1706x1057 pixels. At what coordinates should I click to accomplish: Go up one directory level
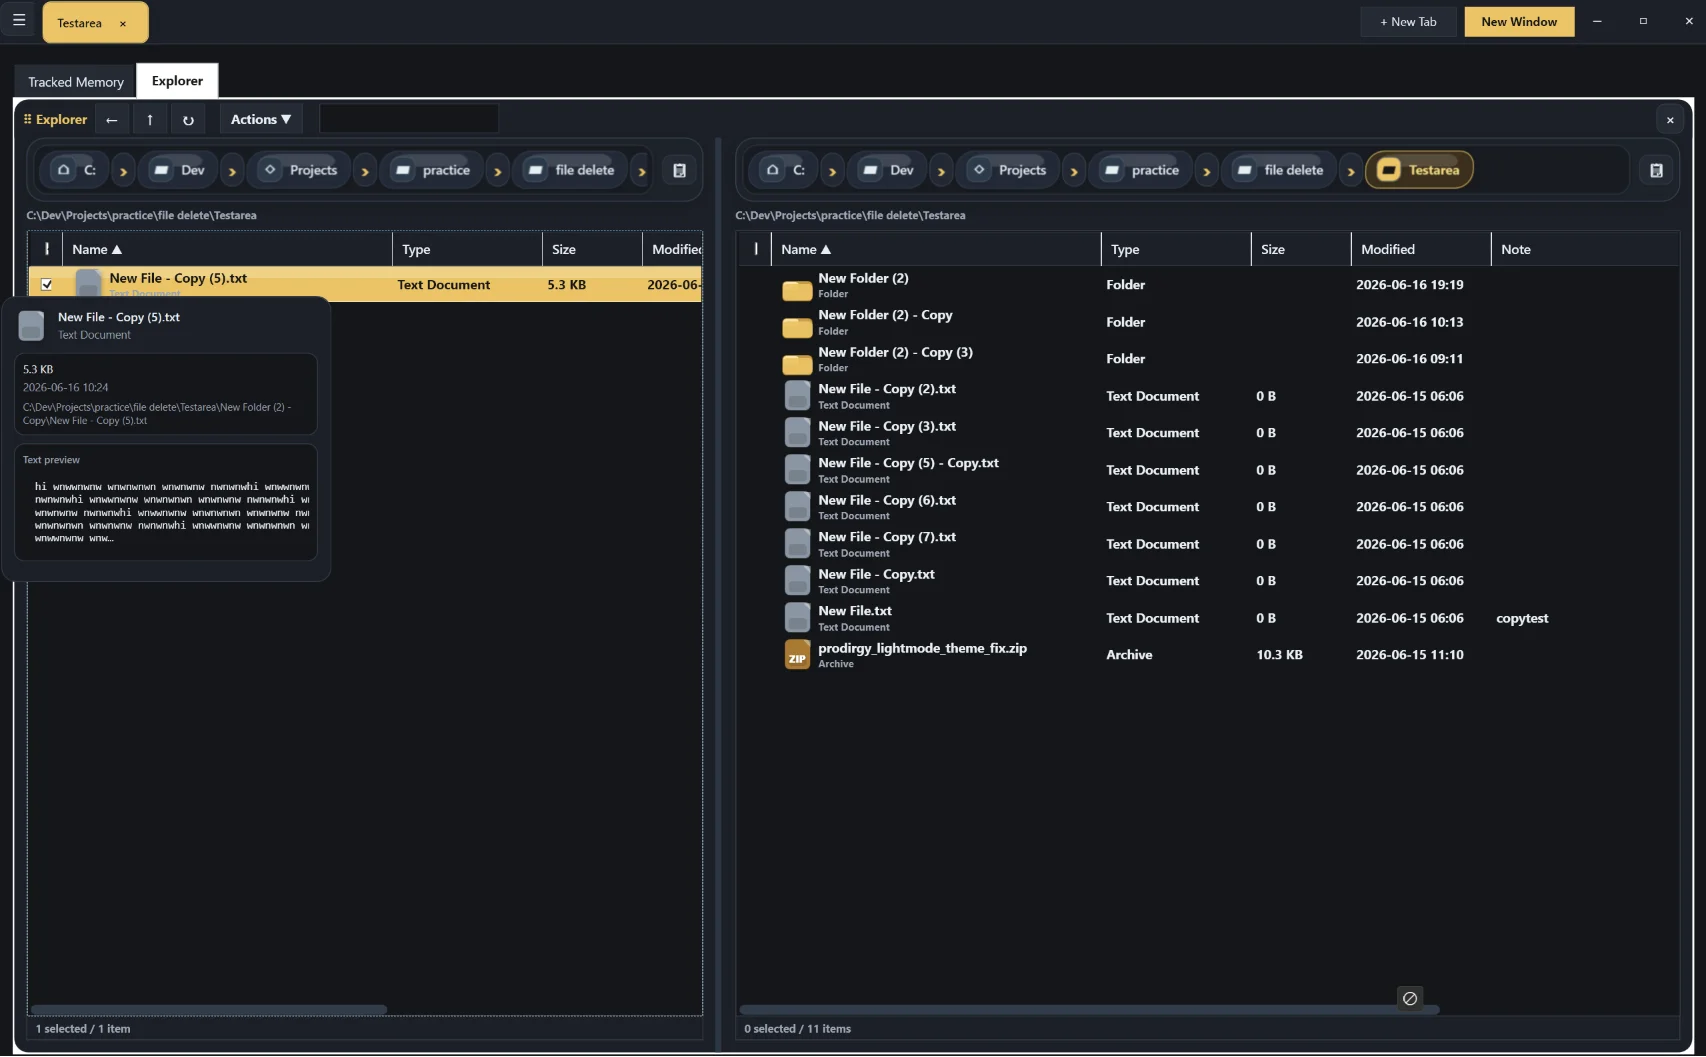click(x=150, y=120)
